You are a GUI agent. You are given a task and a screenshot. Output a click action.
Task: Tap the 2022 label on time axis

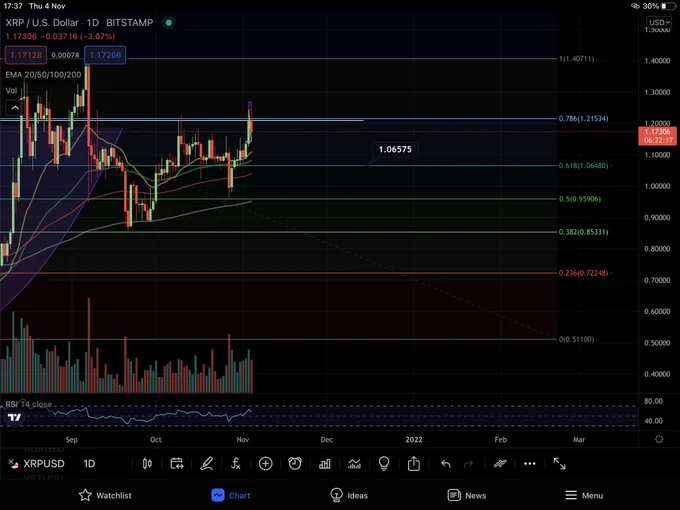point(414,439)
